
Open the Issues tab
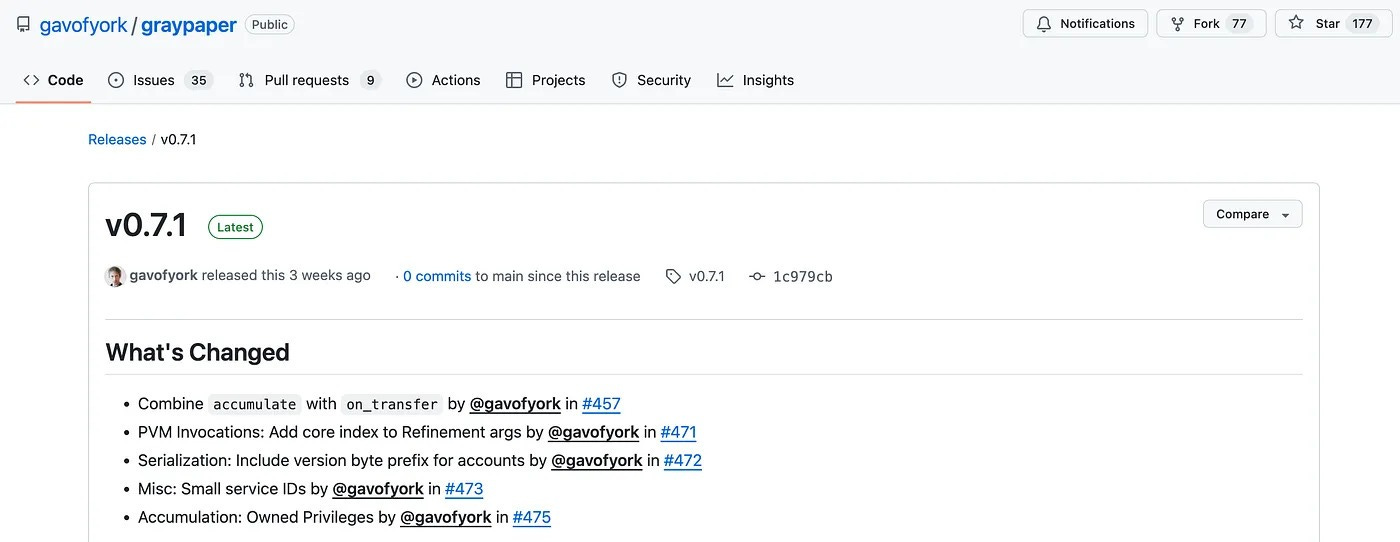click(160, 80)
